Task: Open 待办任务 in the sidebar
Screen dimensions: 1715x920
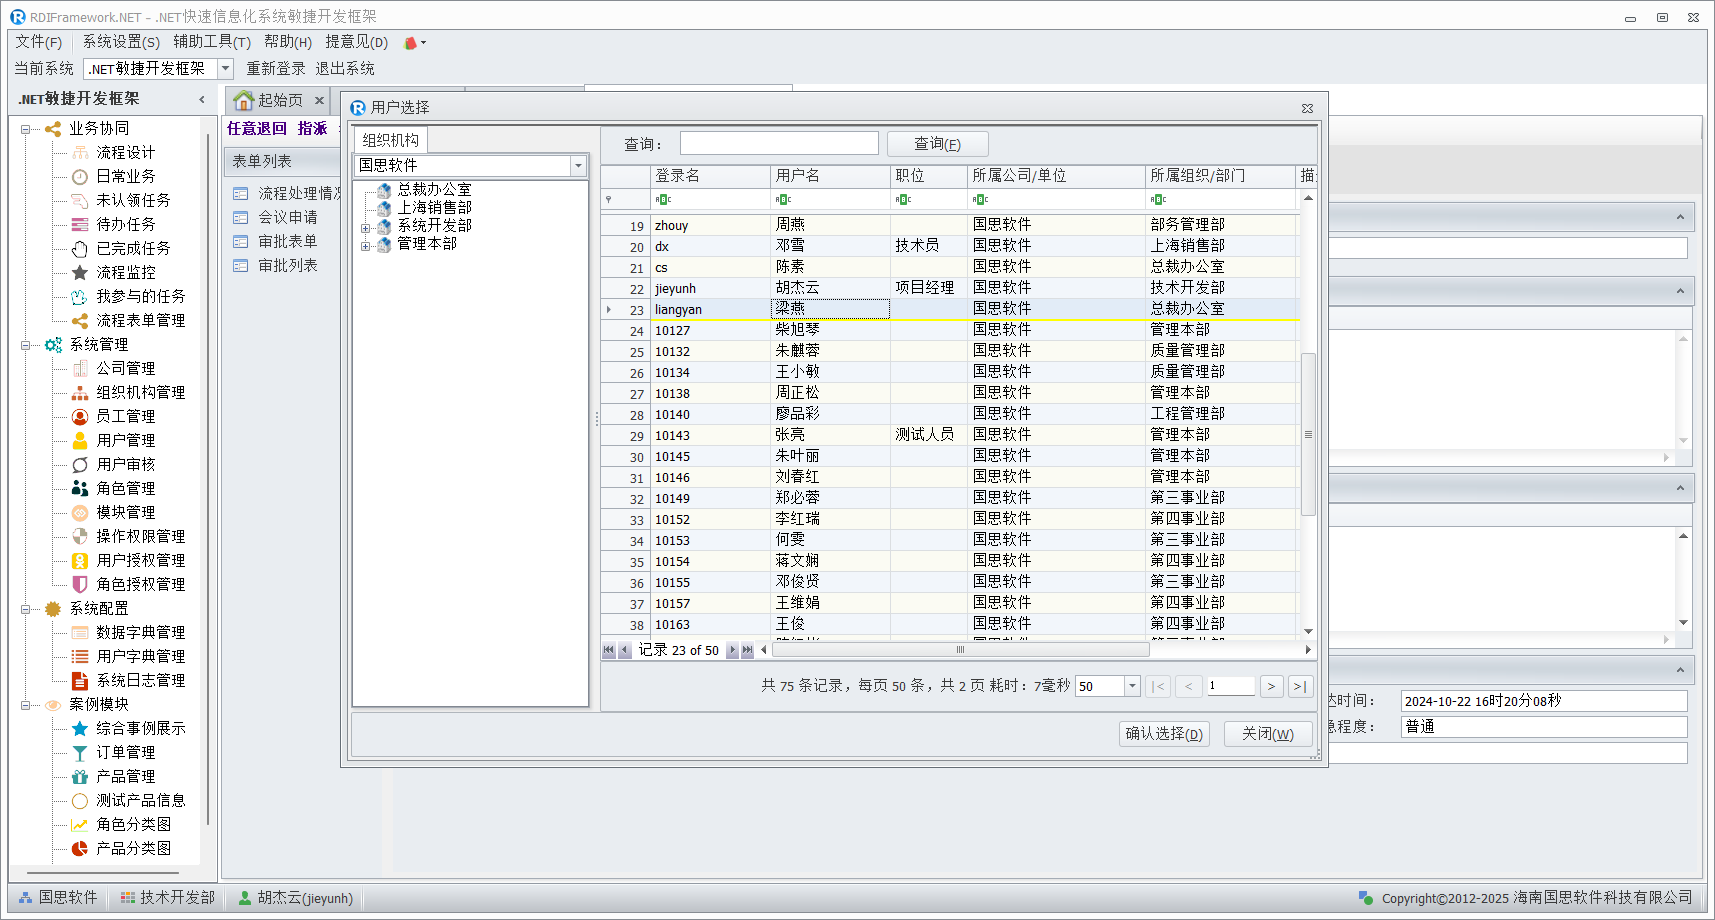Action: (x=125, y=224)
